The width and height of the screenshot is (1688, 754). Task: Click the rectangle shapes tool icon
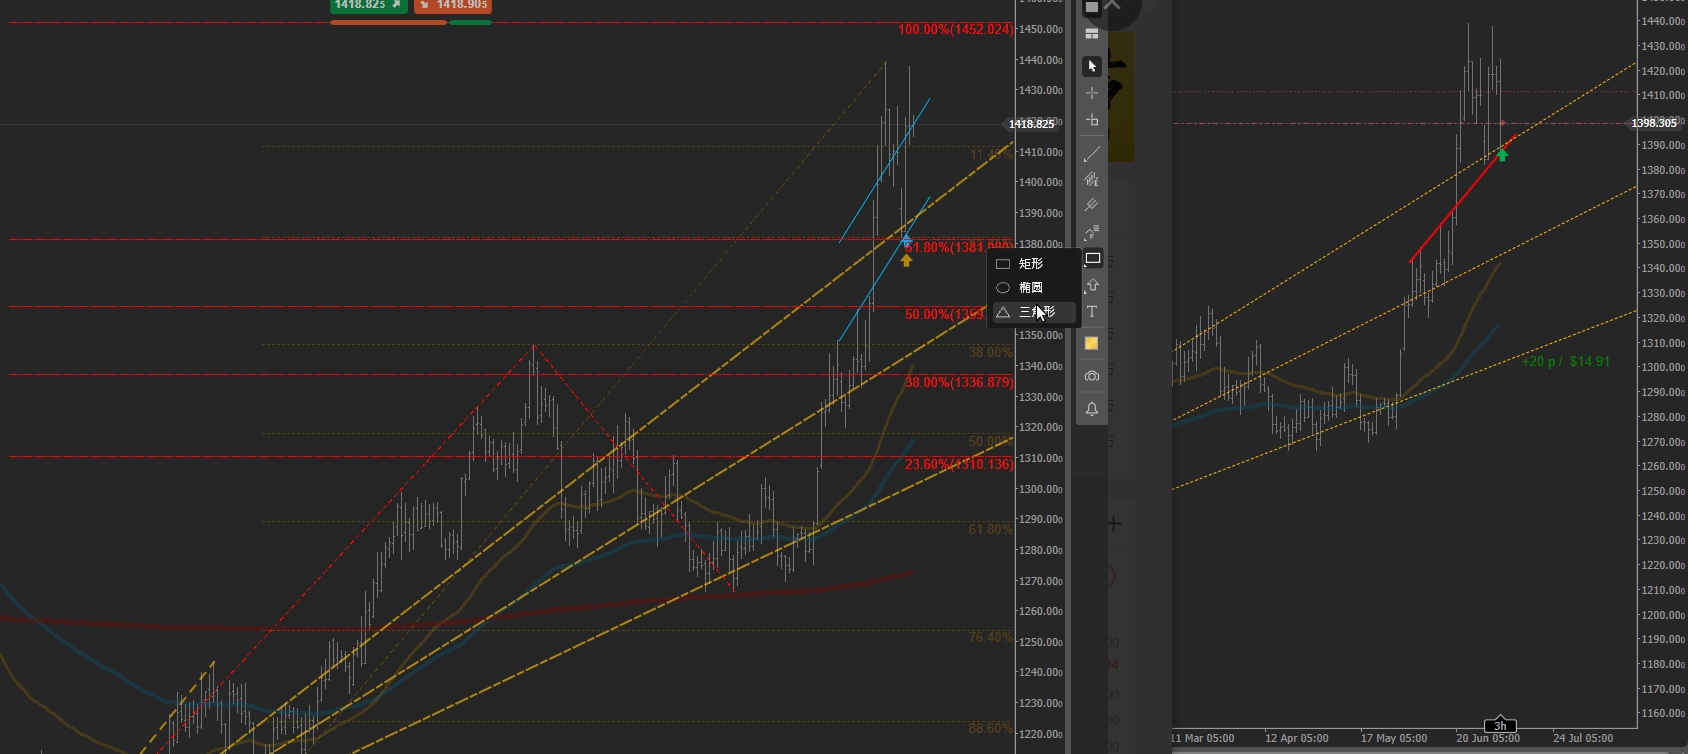(x=1092, y=259)
